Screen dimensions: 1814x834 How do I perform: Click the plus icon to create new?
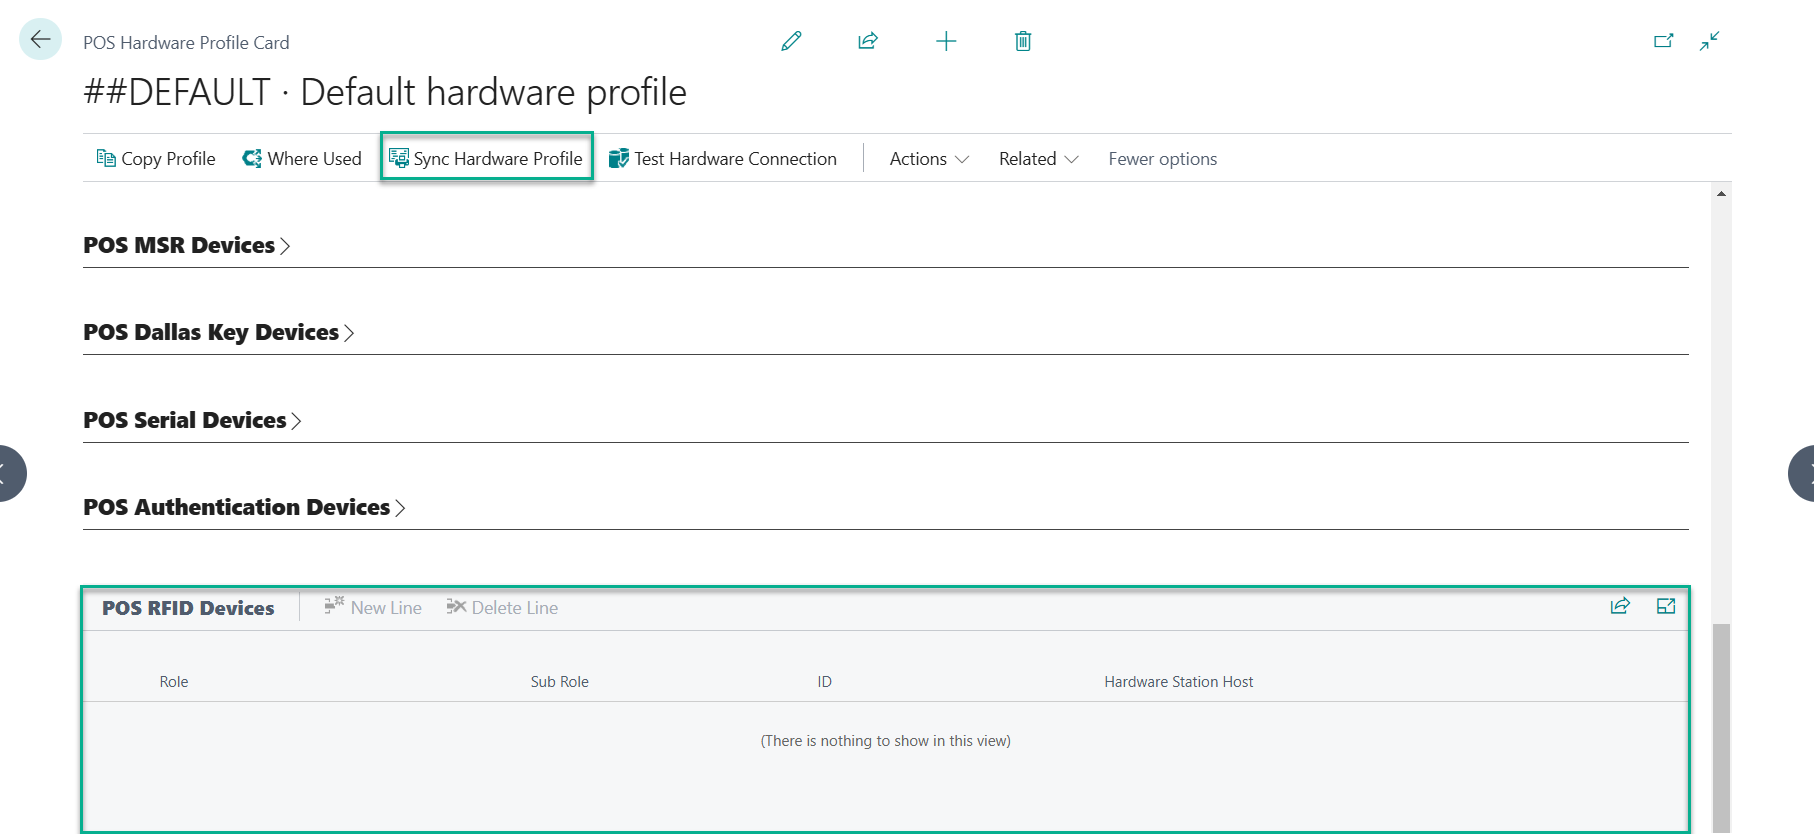(946, 41)
